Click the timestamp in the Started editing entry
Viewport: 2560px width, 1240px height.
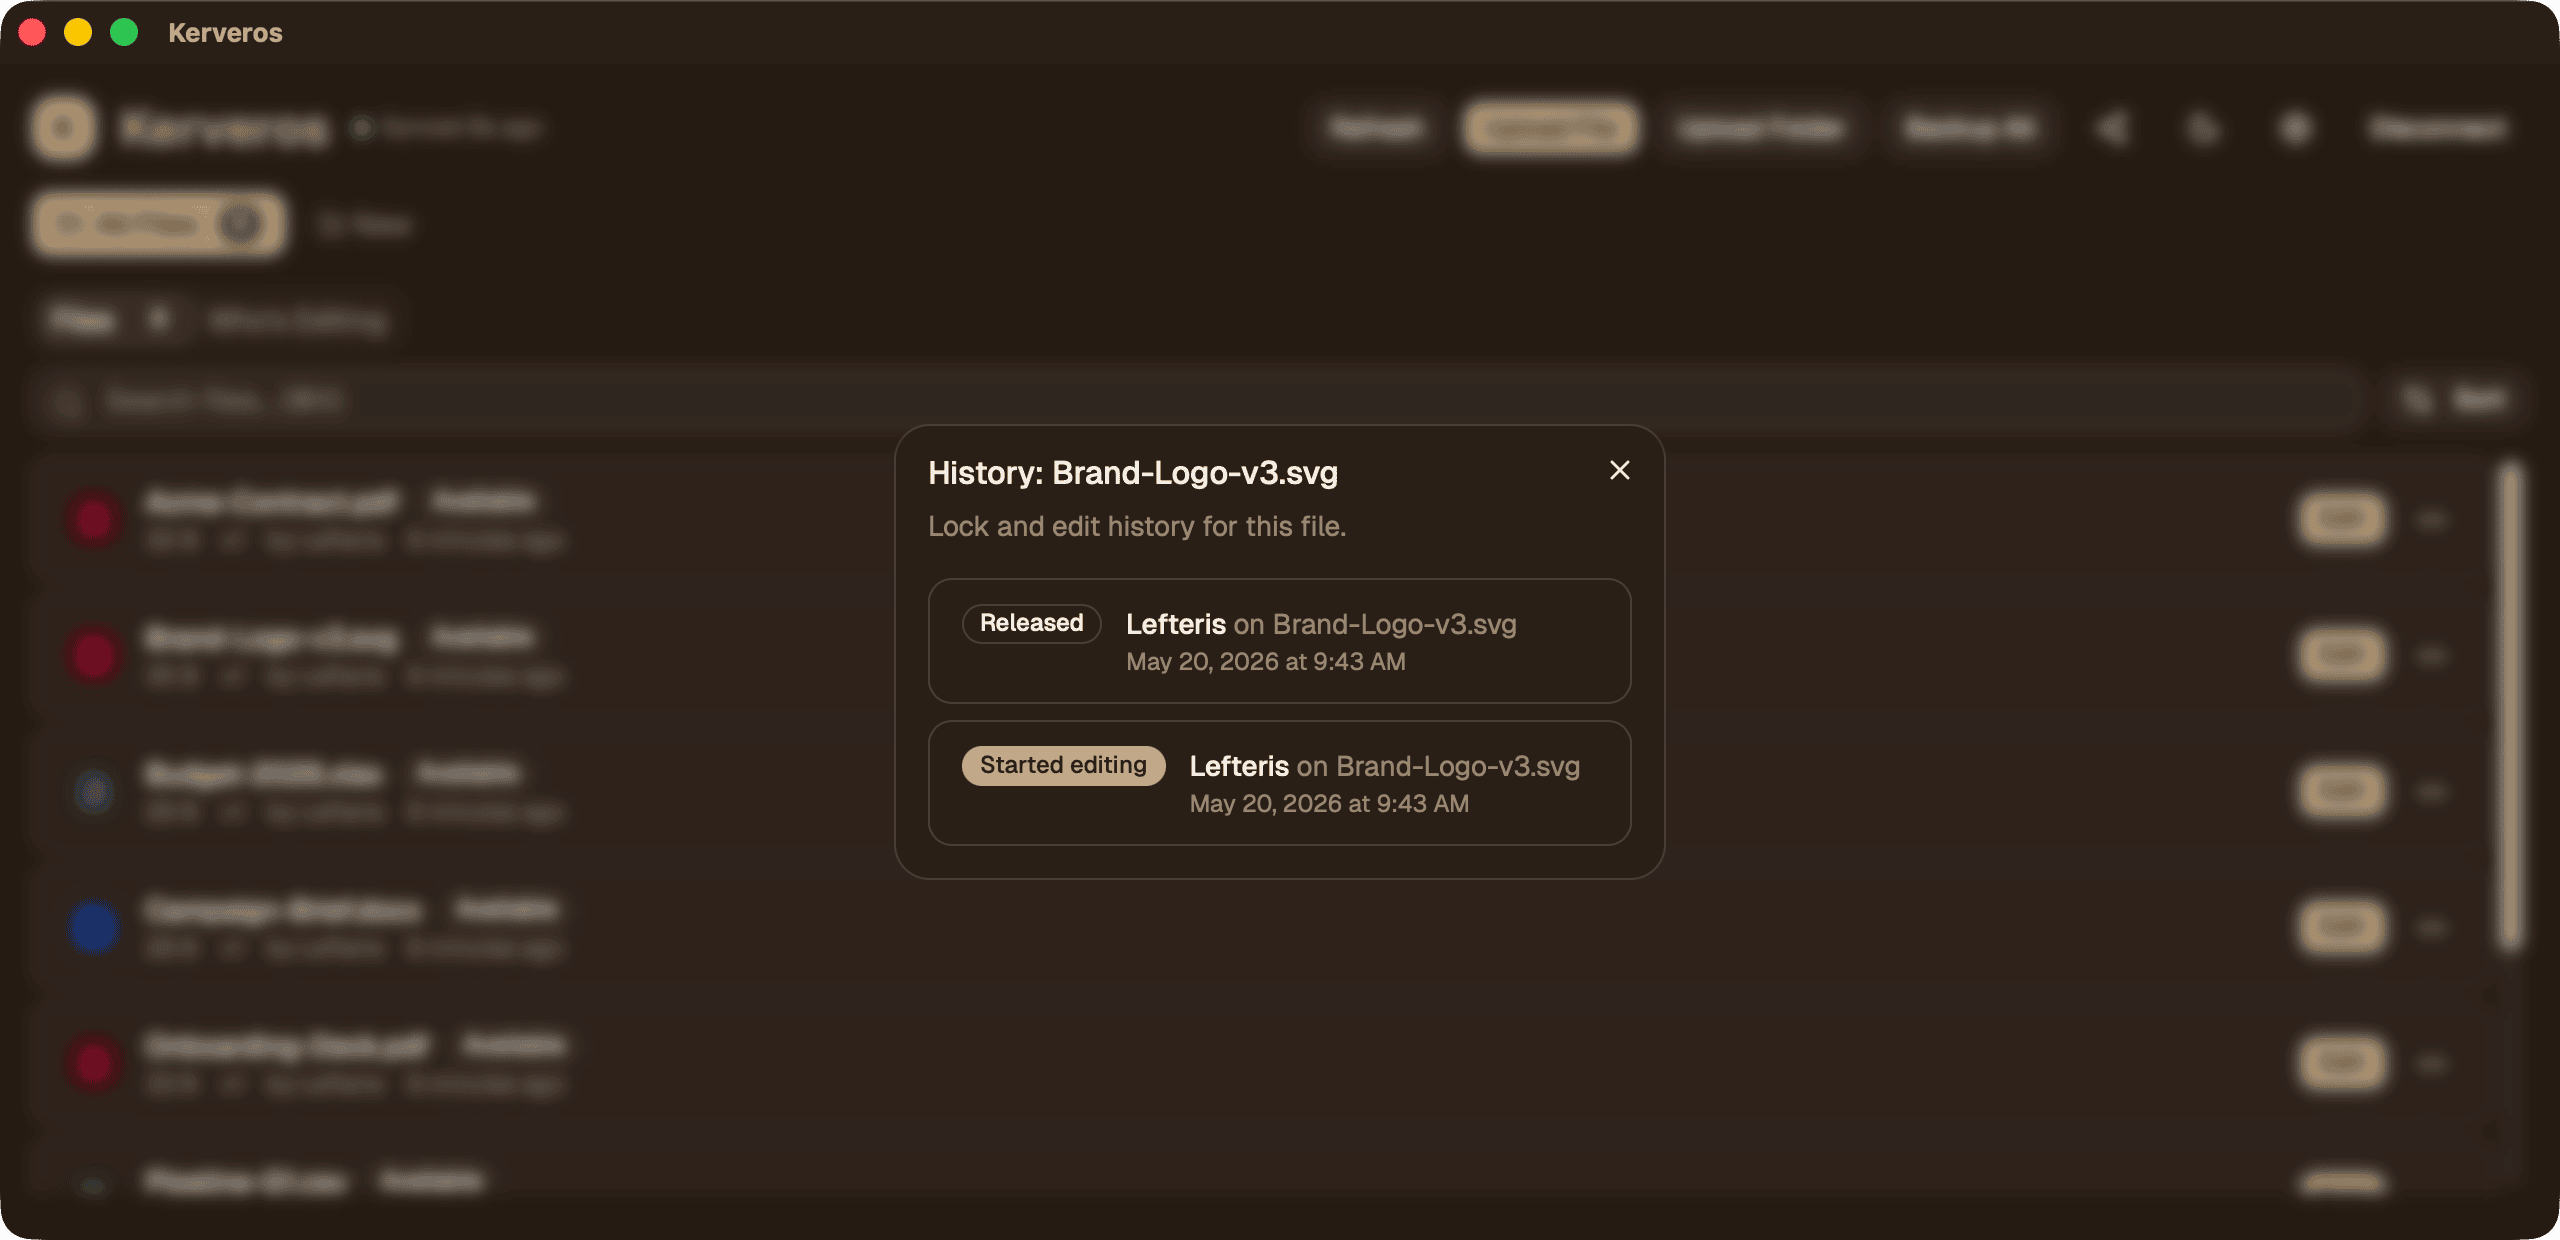tap(1329, 804)
